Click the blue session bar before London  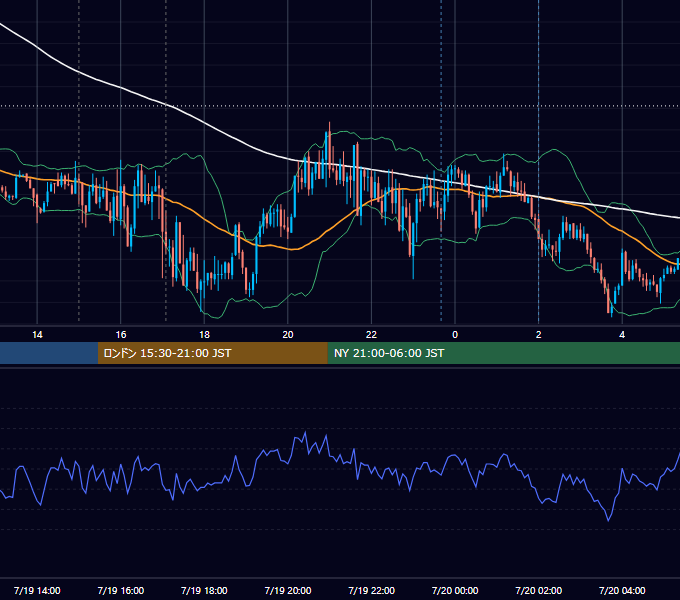click(x=49, y=353)
